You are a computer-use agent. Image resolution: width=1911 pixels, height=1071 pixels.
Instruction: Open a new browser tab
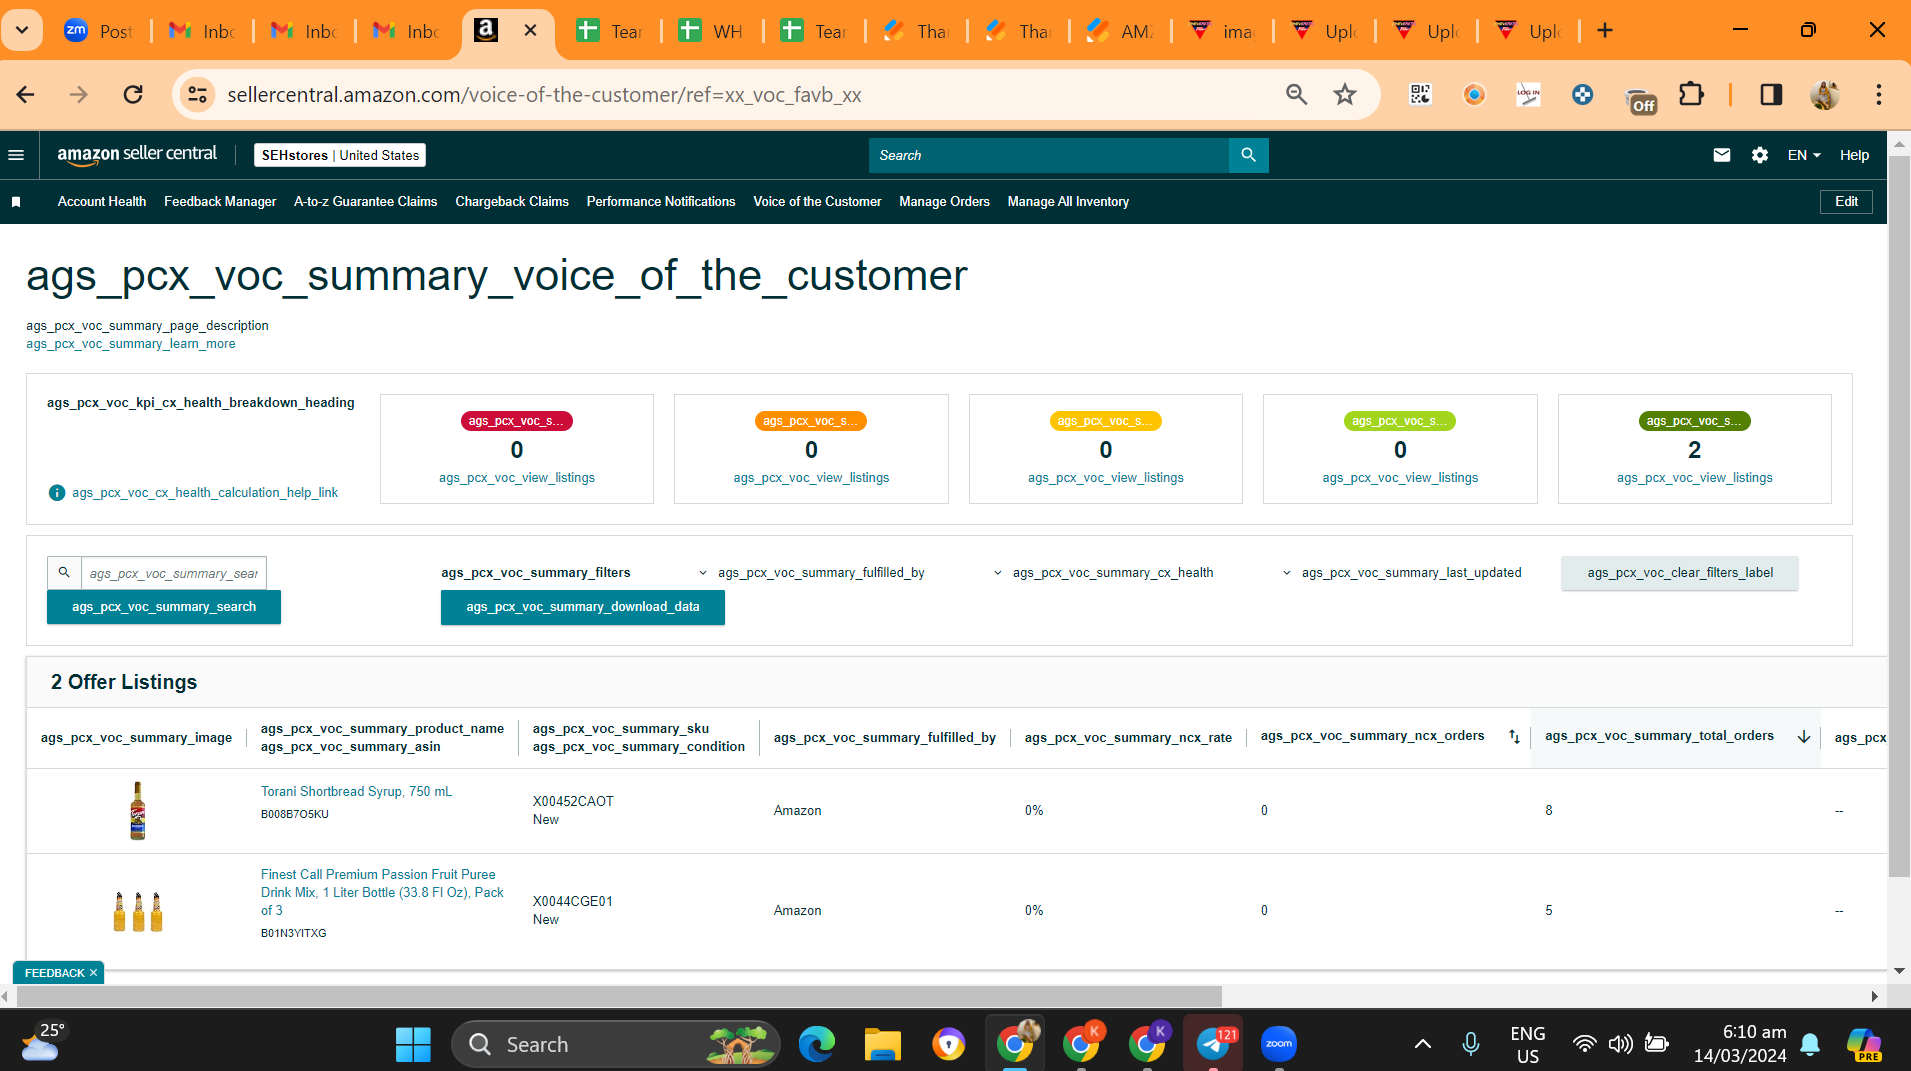(x=1605, y=31)
